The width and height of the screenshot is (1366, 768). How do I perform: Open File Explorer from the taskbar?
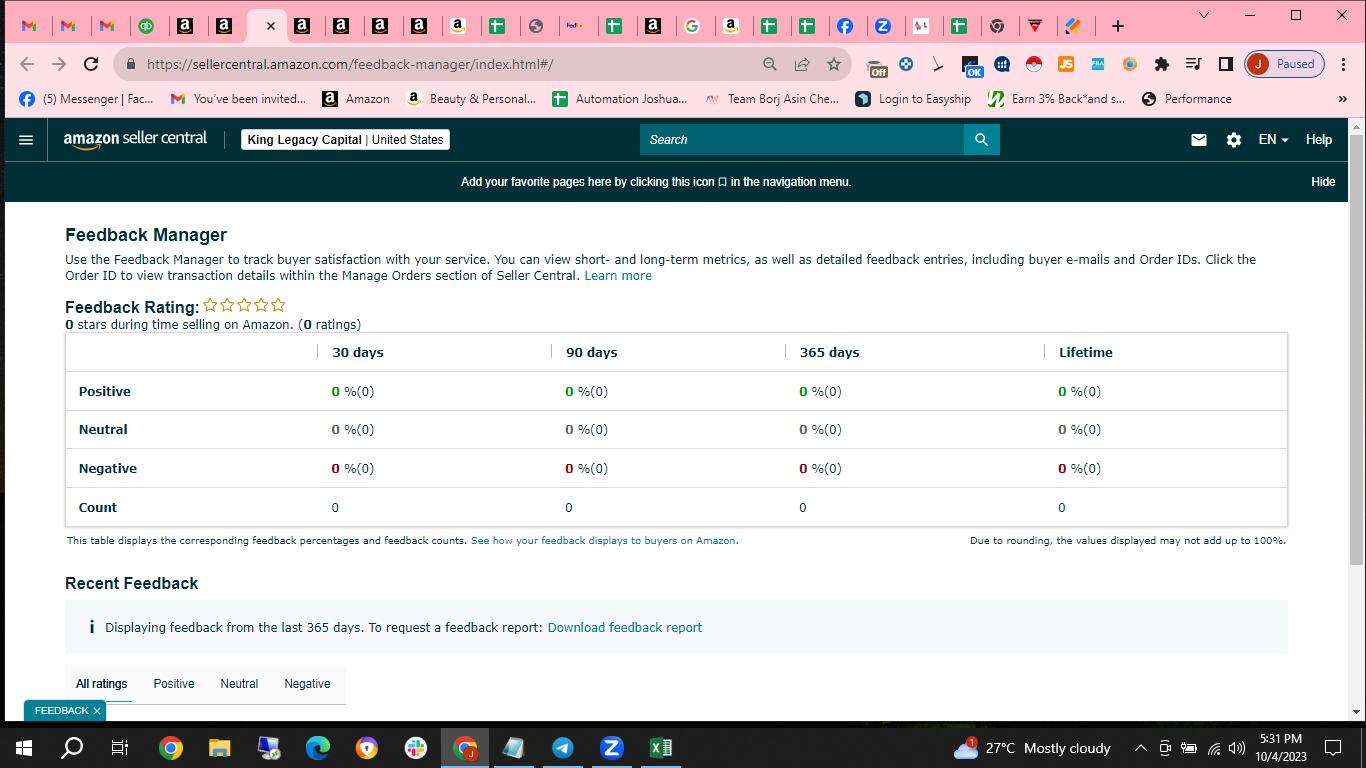pos(220,747)
